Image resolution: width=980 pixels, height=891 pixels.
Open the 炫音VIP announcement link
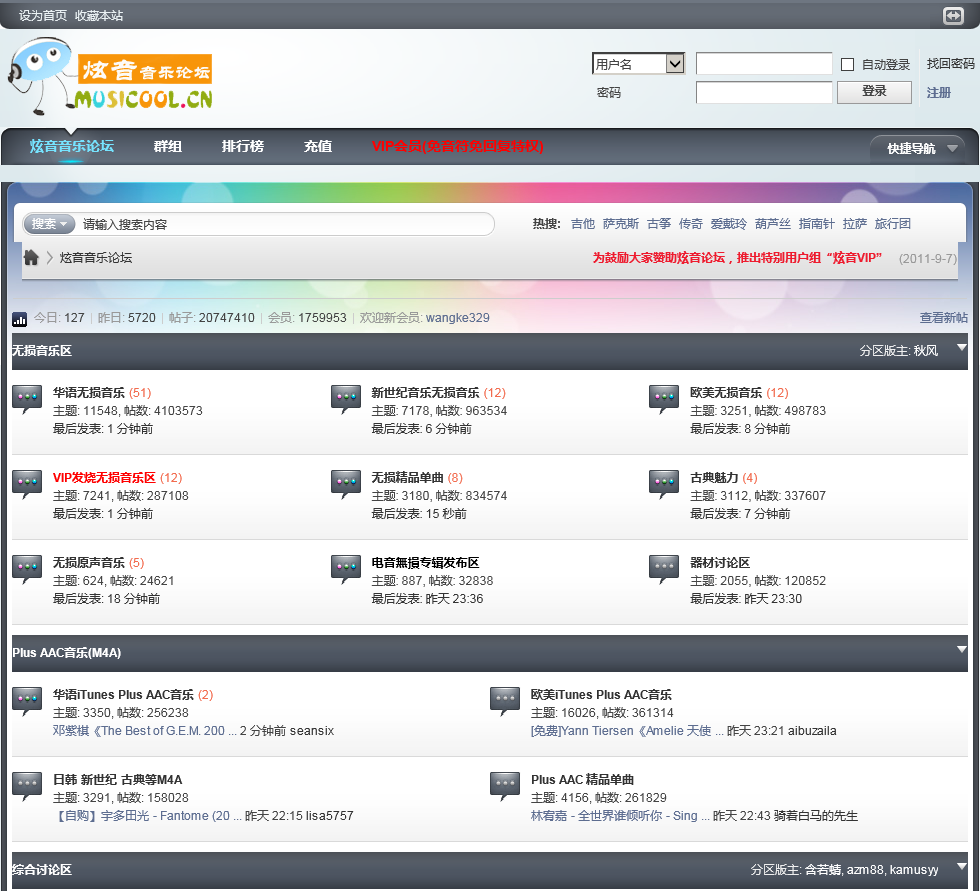(737, 257)
